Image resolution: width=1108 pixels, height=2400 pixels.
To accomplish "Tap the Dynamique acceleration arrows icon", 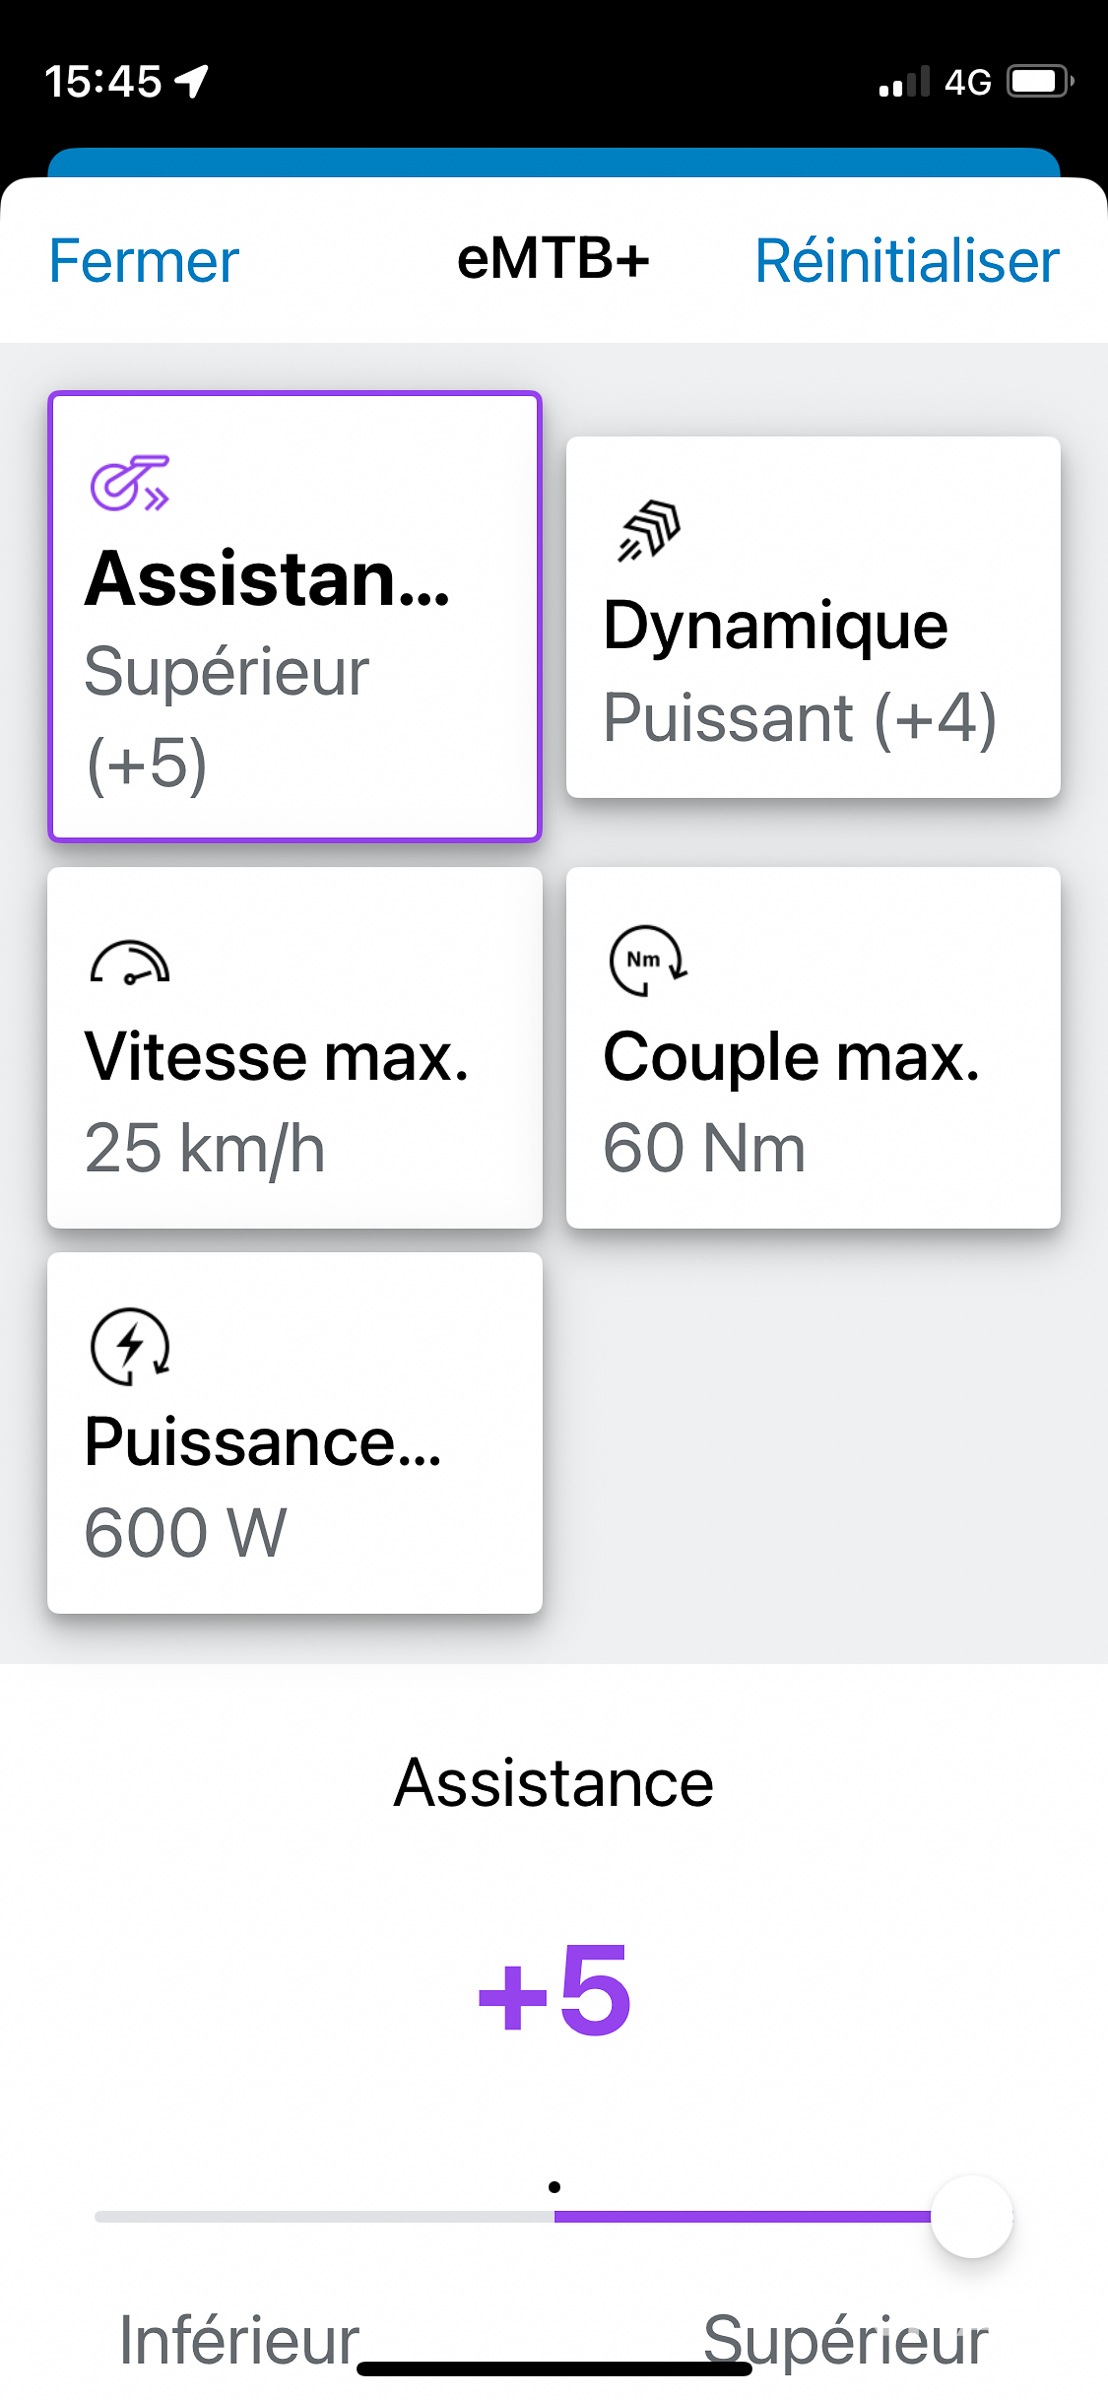I will pos(649,530).
